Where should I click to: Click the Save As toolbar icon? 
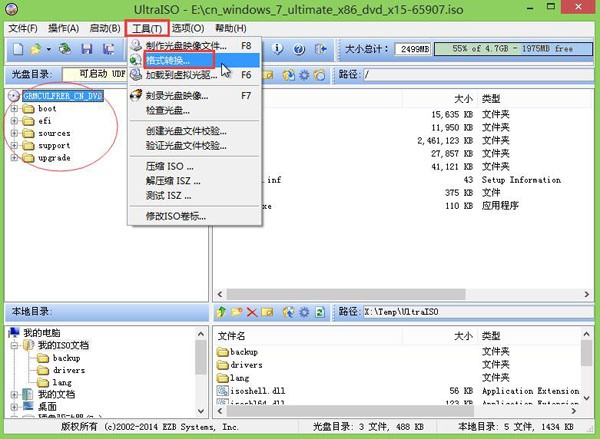(x=108, y=49)
